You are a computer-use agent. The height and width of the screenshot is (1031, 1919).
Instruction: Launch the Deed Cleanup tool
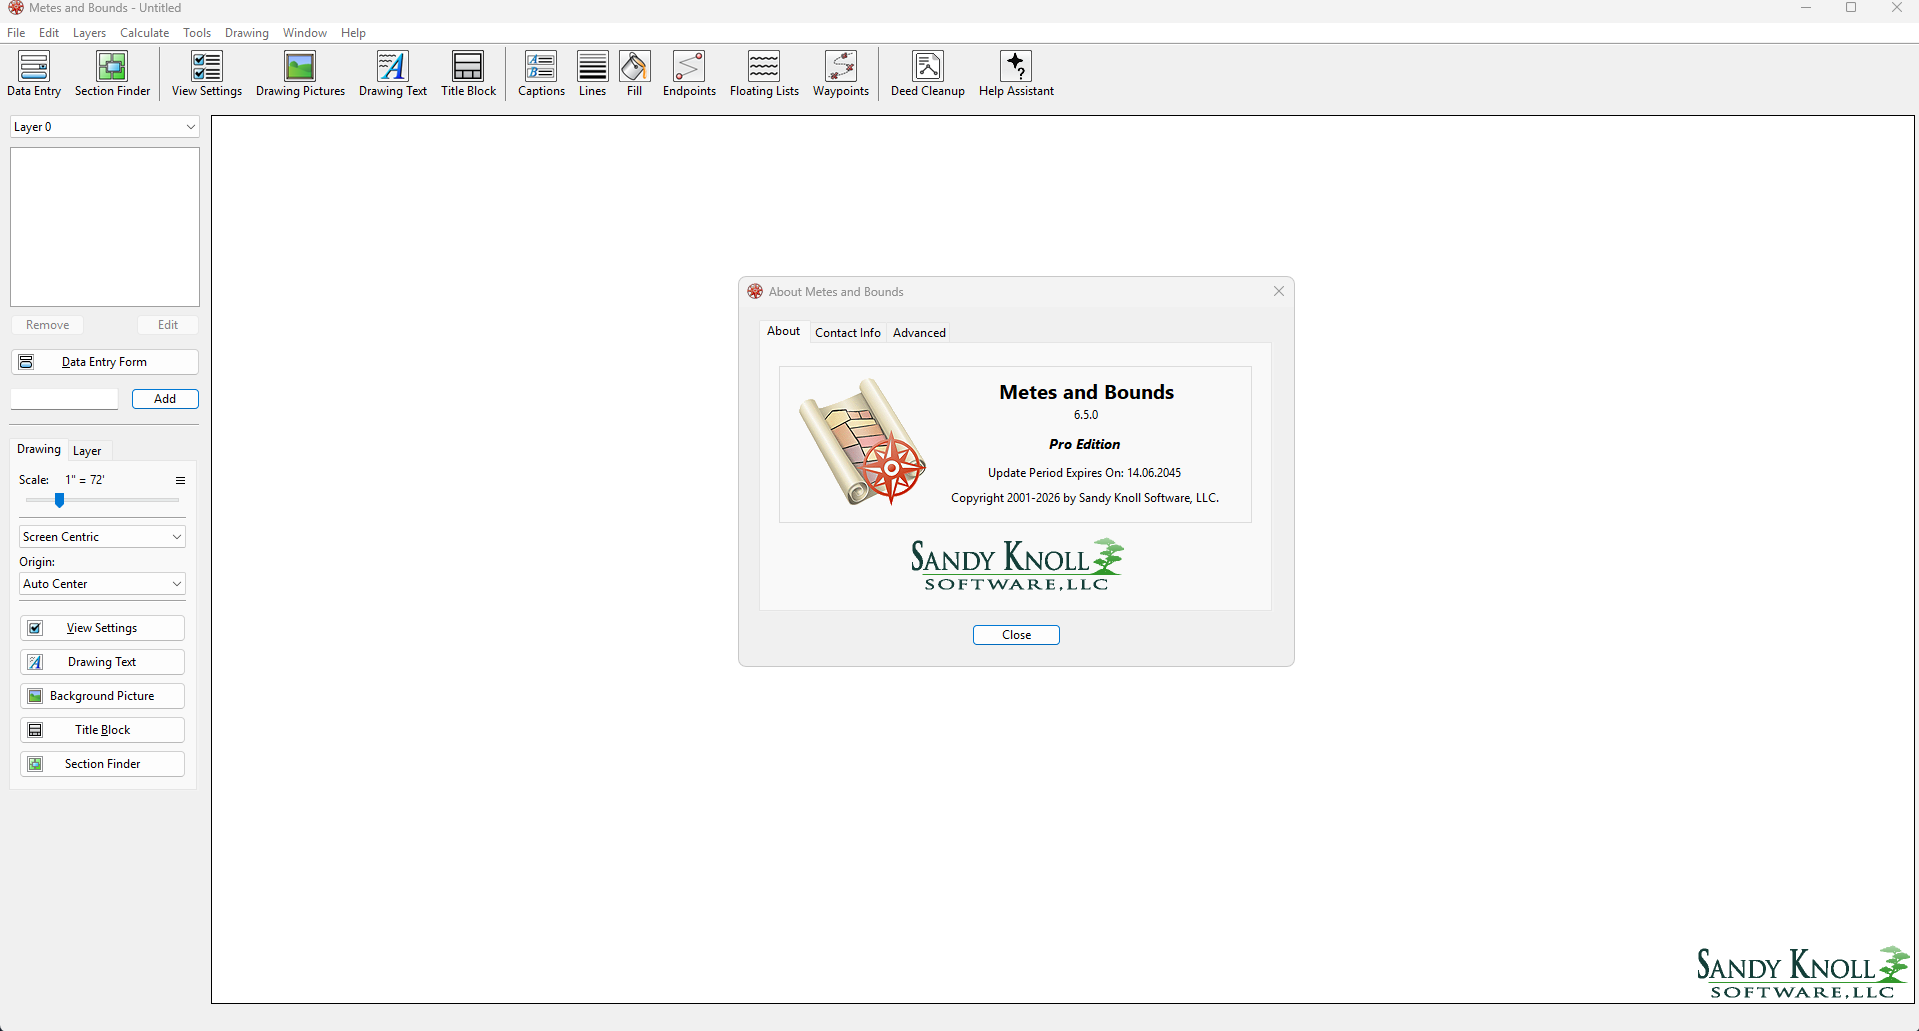pyautogui.click(x=928, y=74)
